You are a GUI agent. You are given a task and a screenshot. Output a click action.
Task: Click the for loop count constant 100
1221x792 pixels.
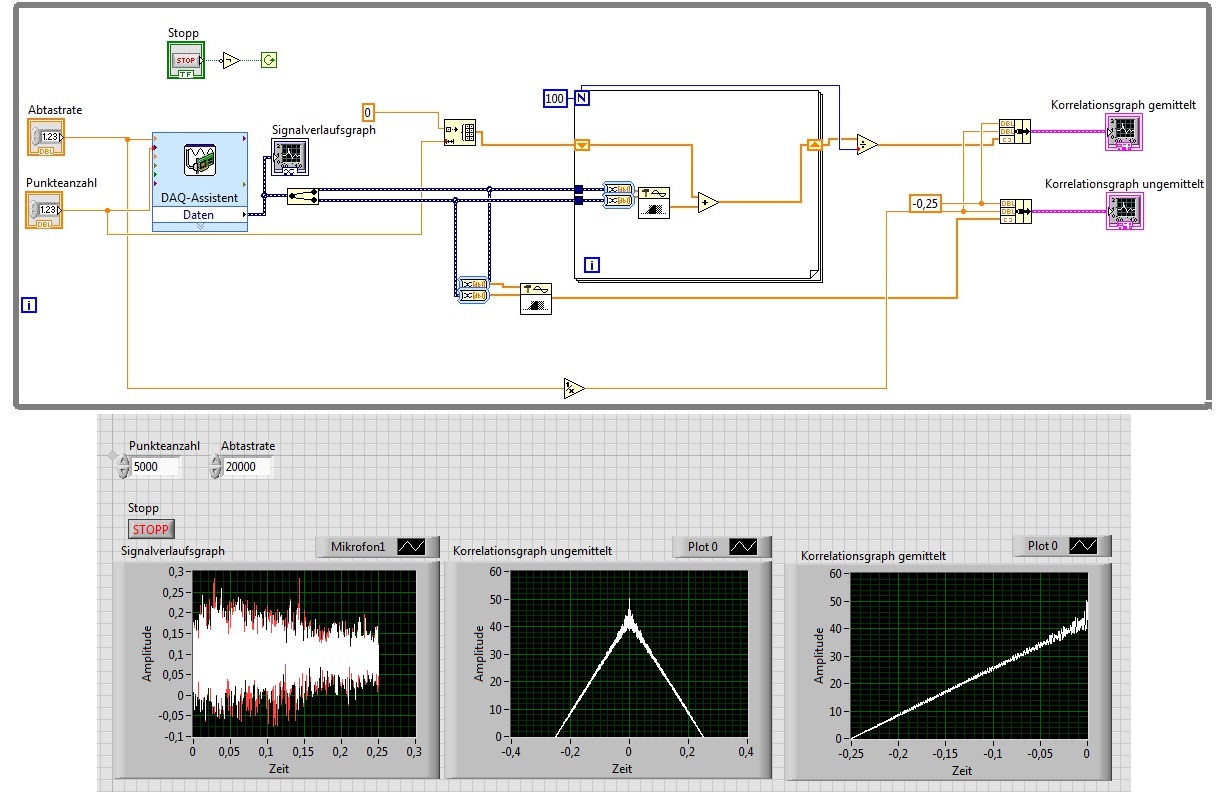click(554, 98)
